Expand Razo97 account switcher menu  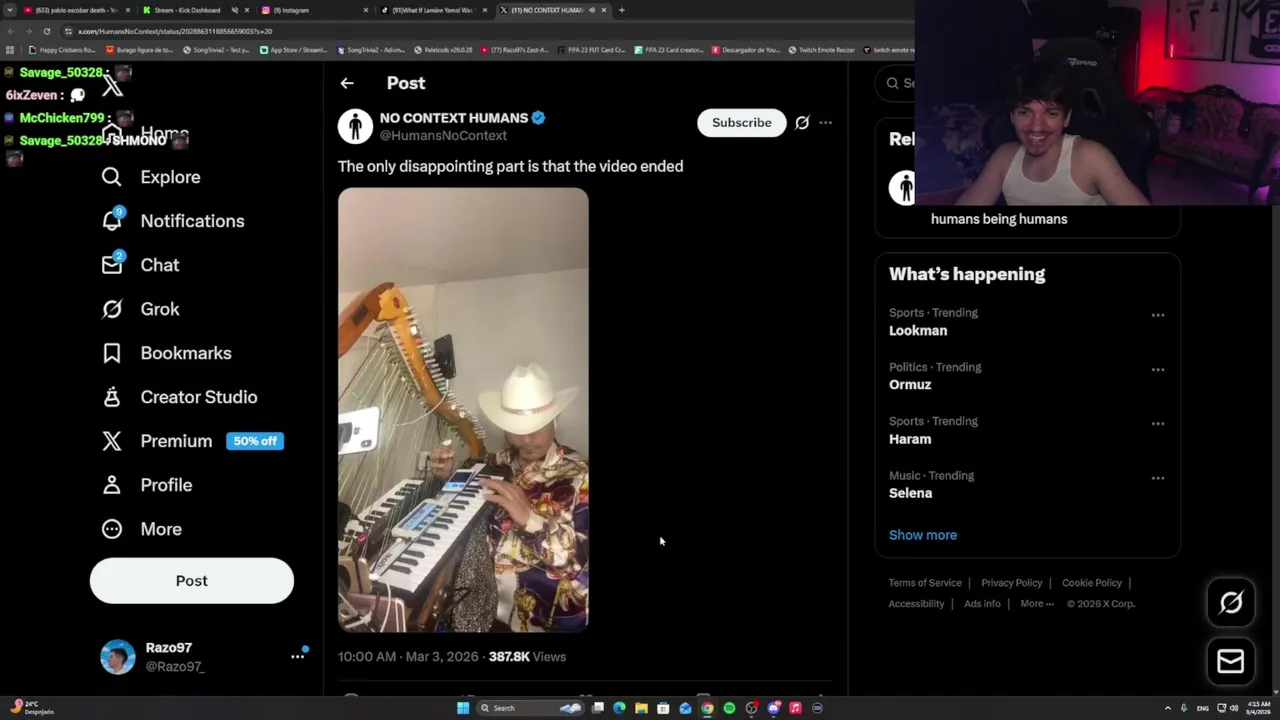pyautogui.click(x=297, y=657)
